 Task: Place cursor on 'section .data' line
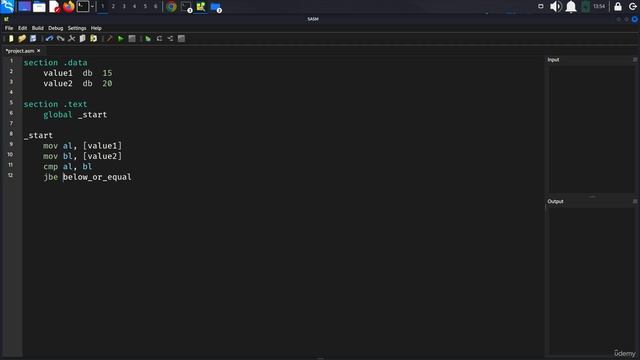(x=56, y=63)
